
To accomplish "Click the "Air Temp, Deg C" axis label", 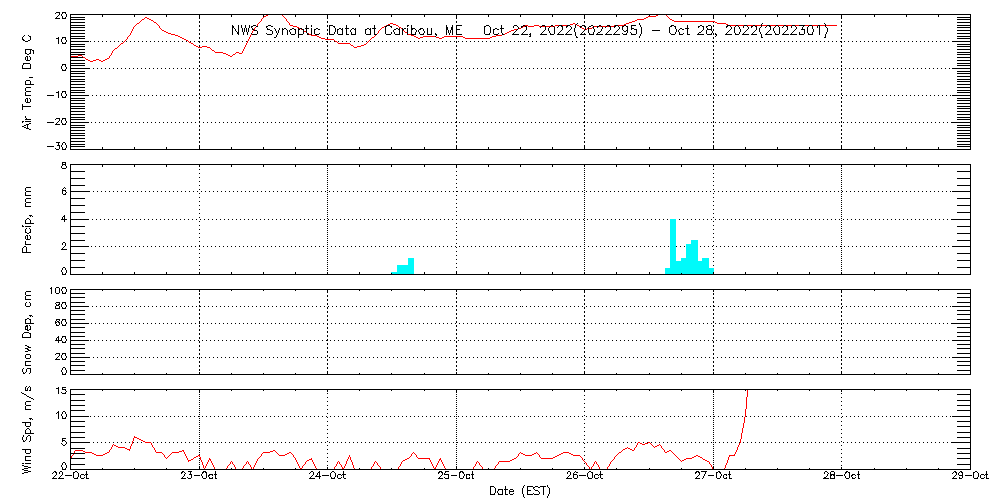I will 28,81.
